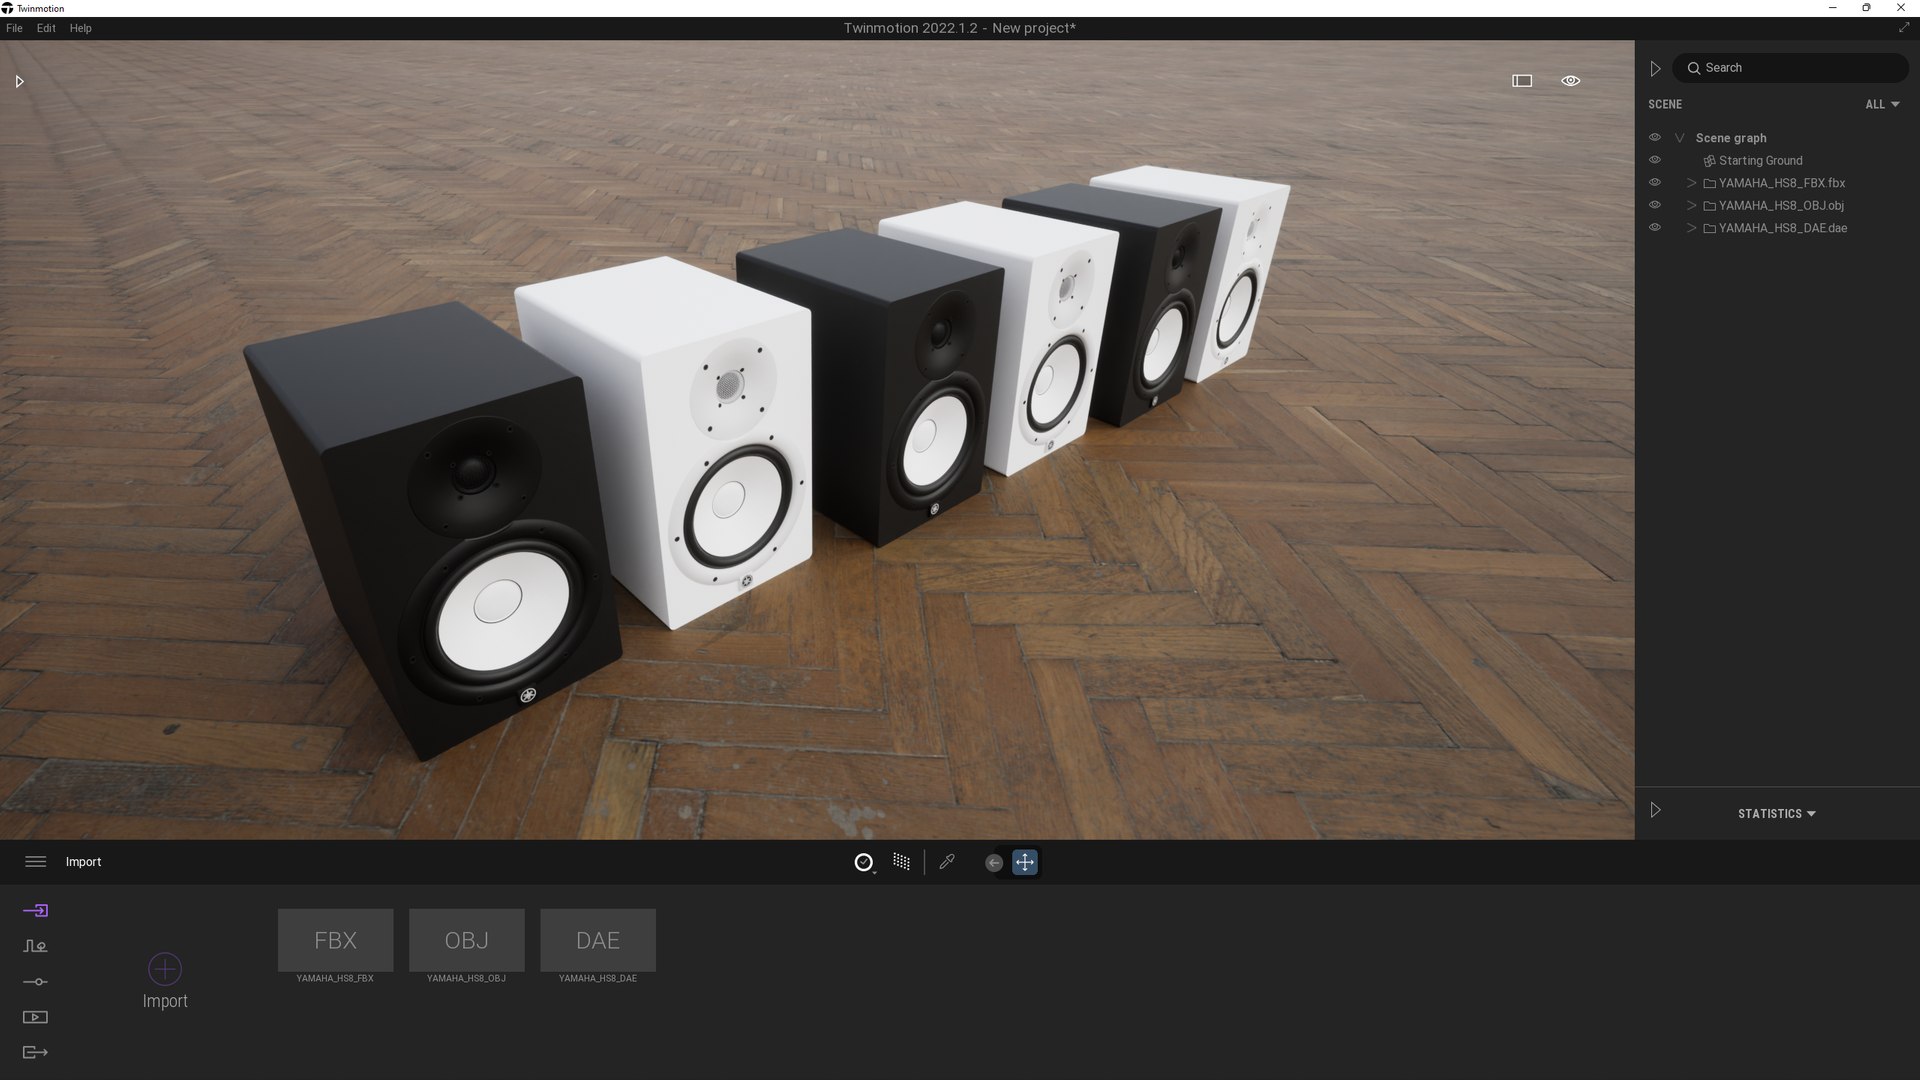
Task: Open the Export sidebar icon
Action: [35, 1052]
